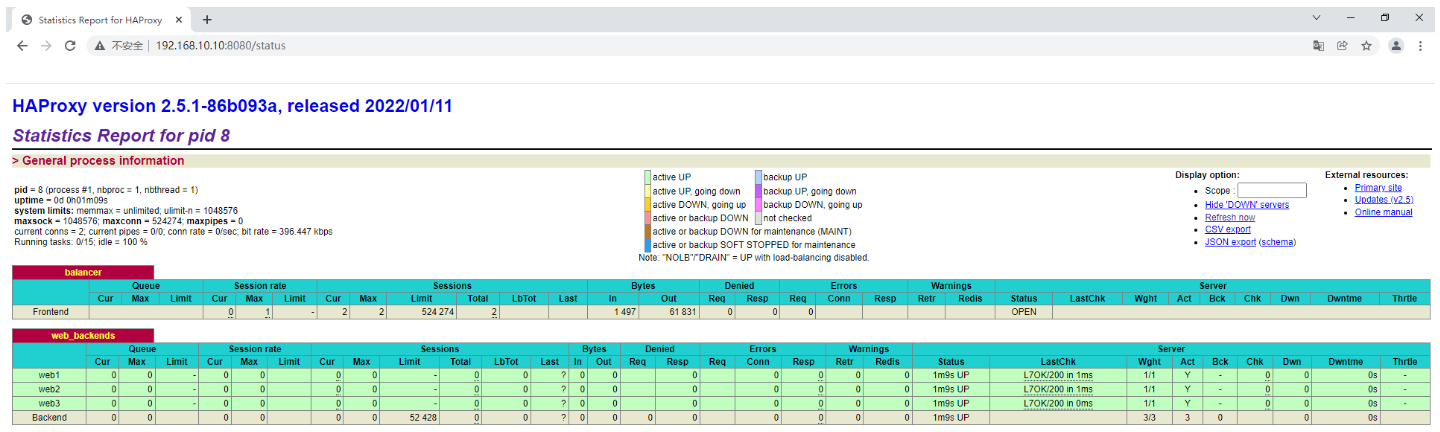
Task: Click the balancer Sessions column header
Action: click(453, 286)
